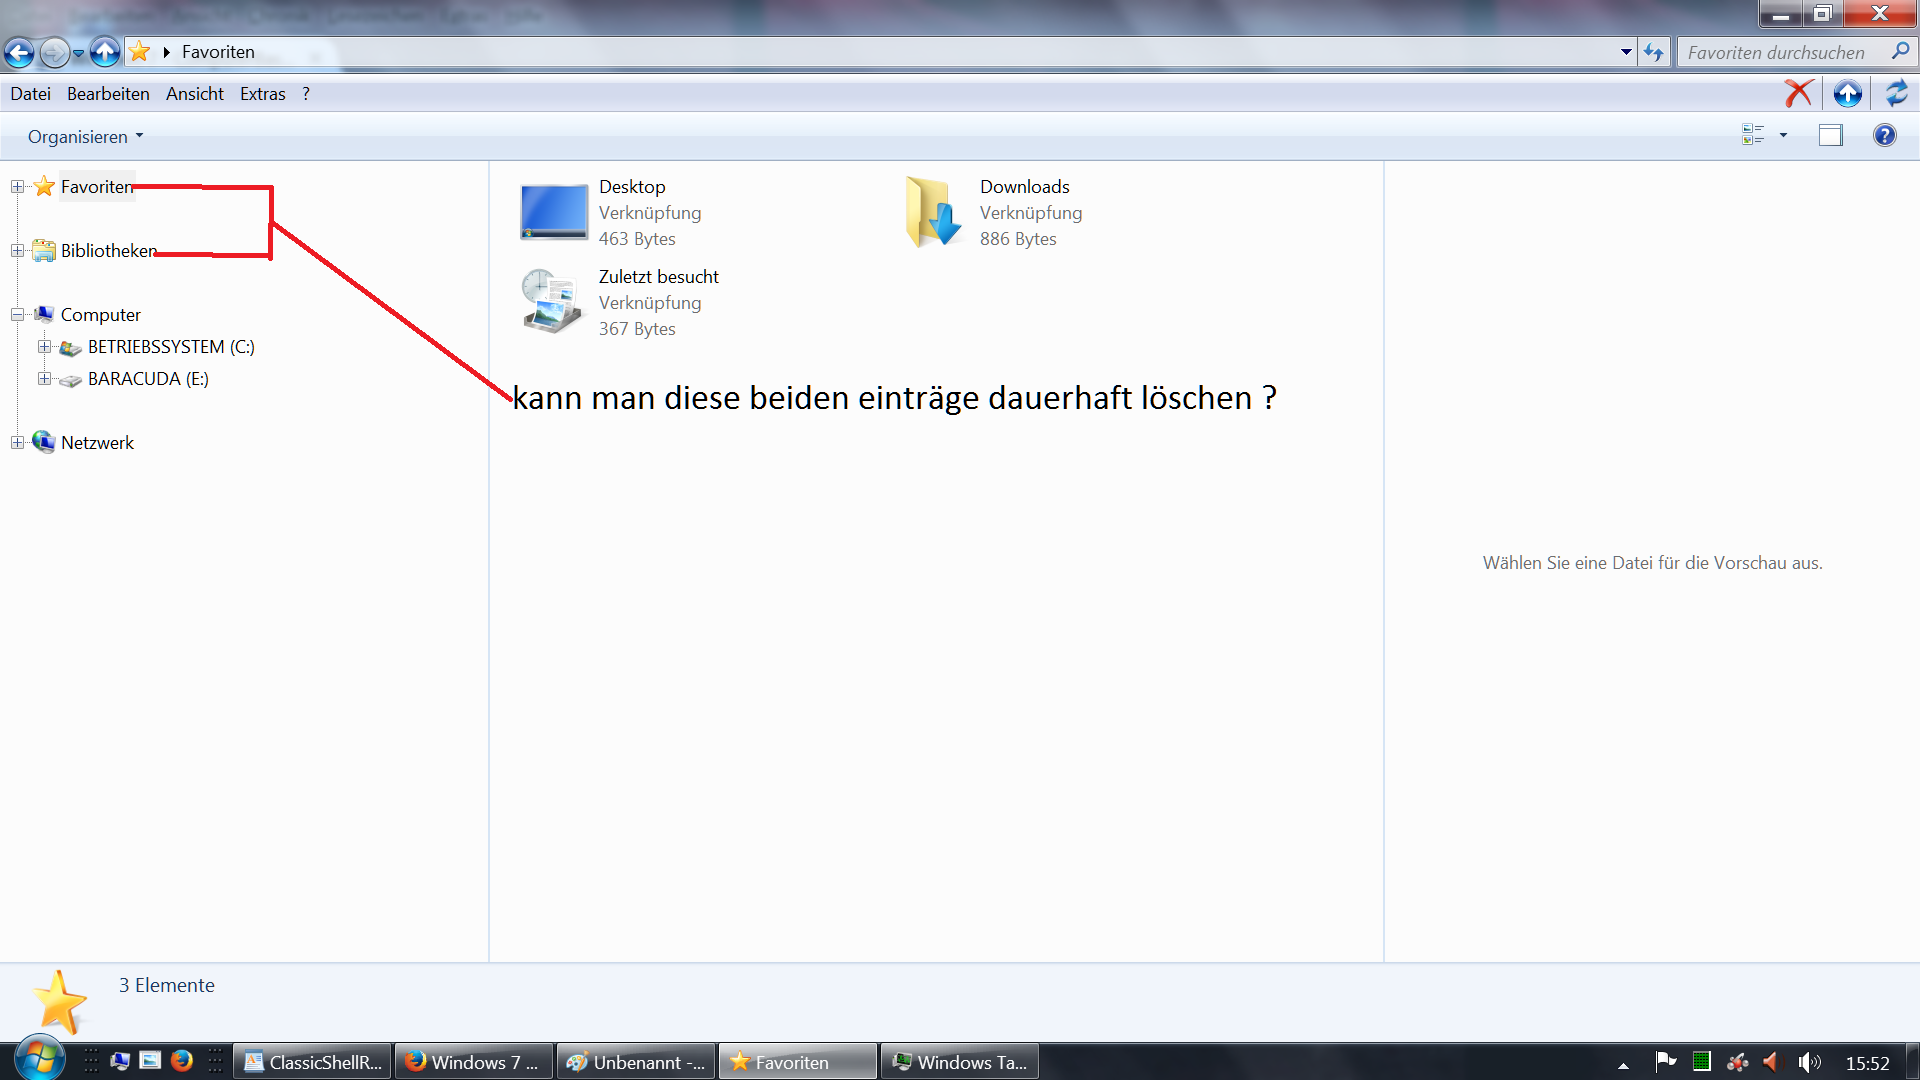
Task: Click the refresh arrows icon in menu bar
Action: tap(1896, 93)
